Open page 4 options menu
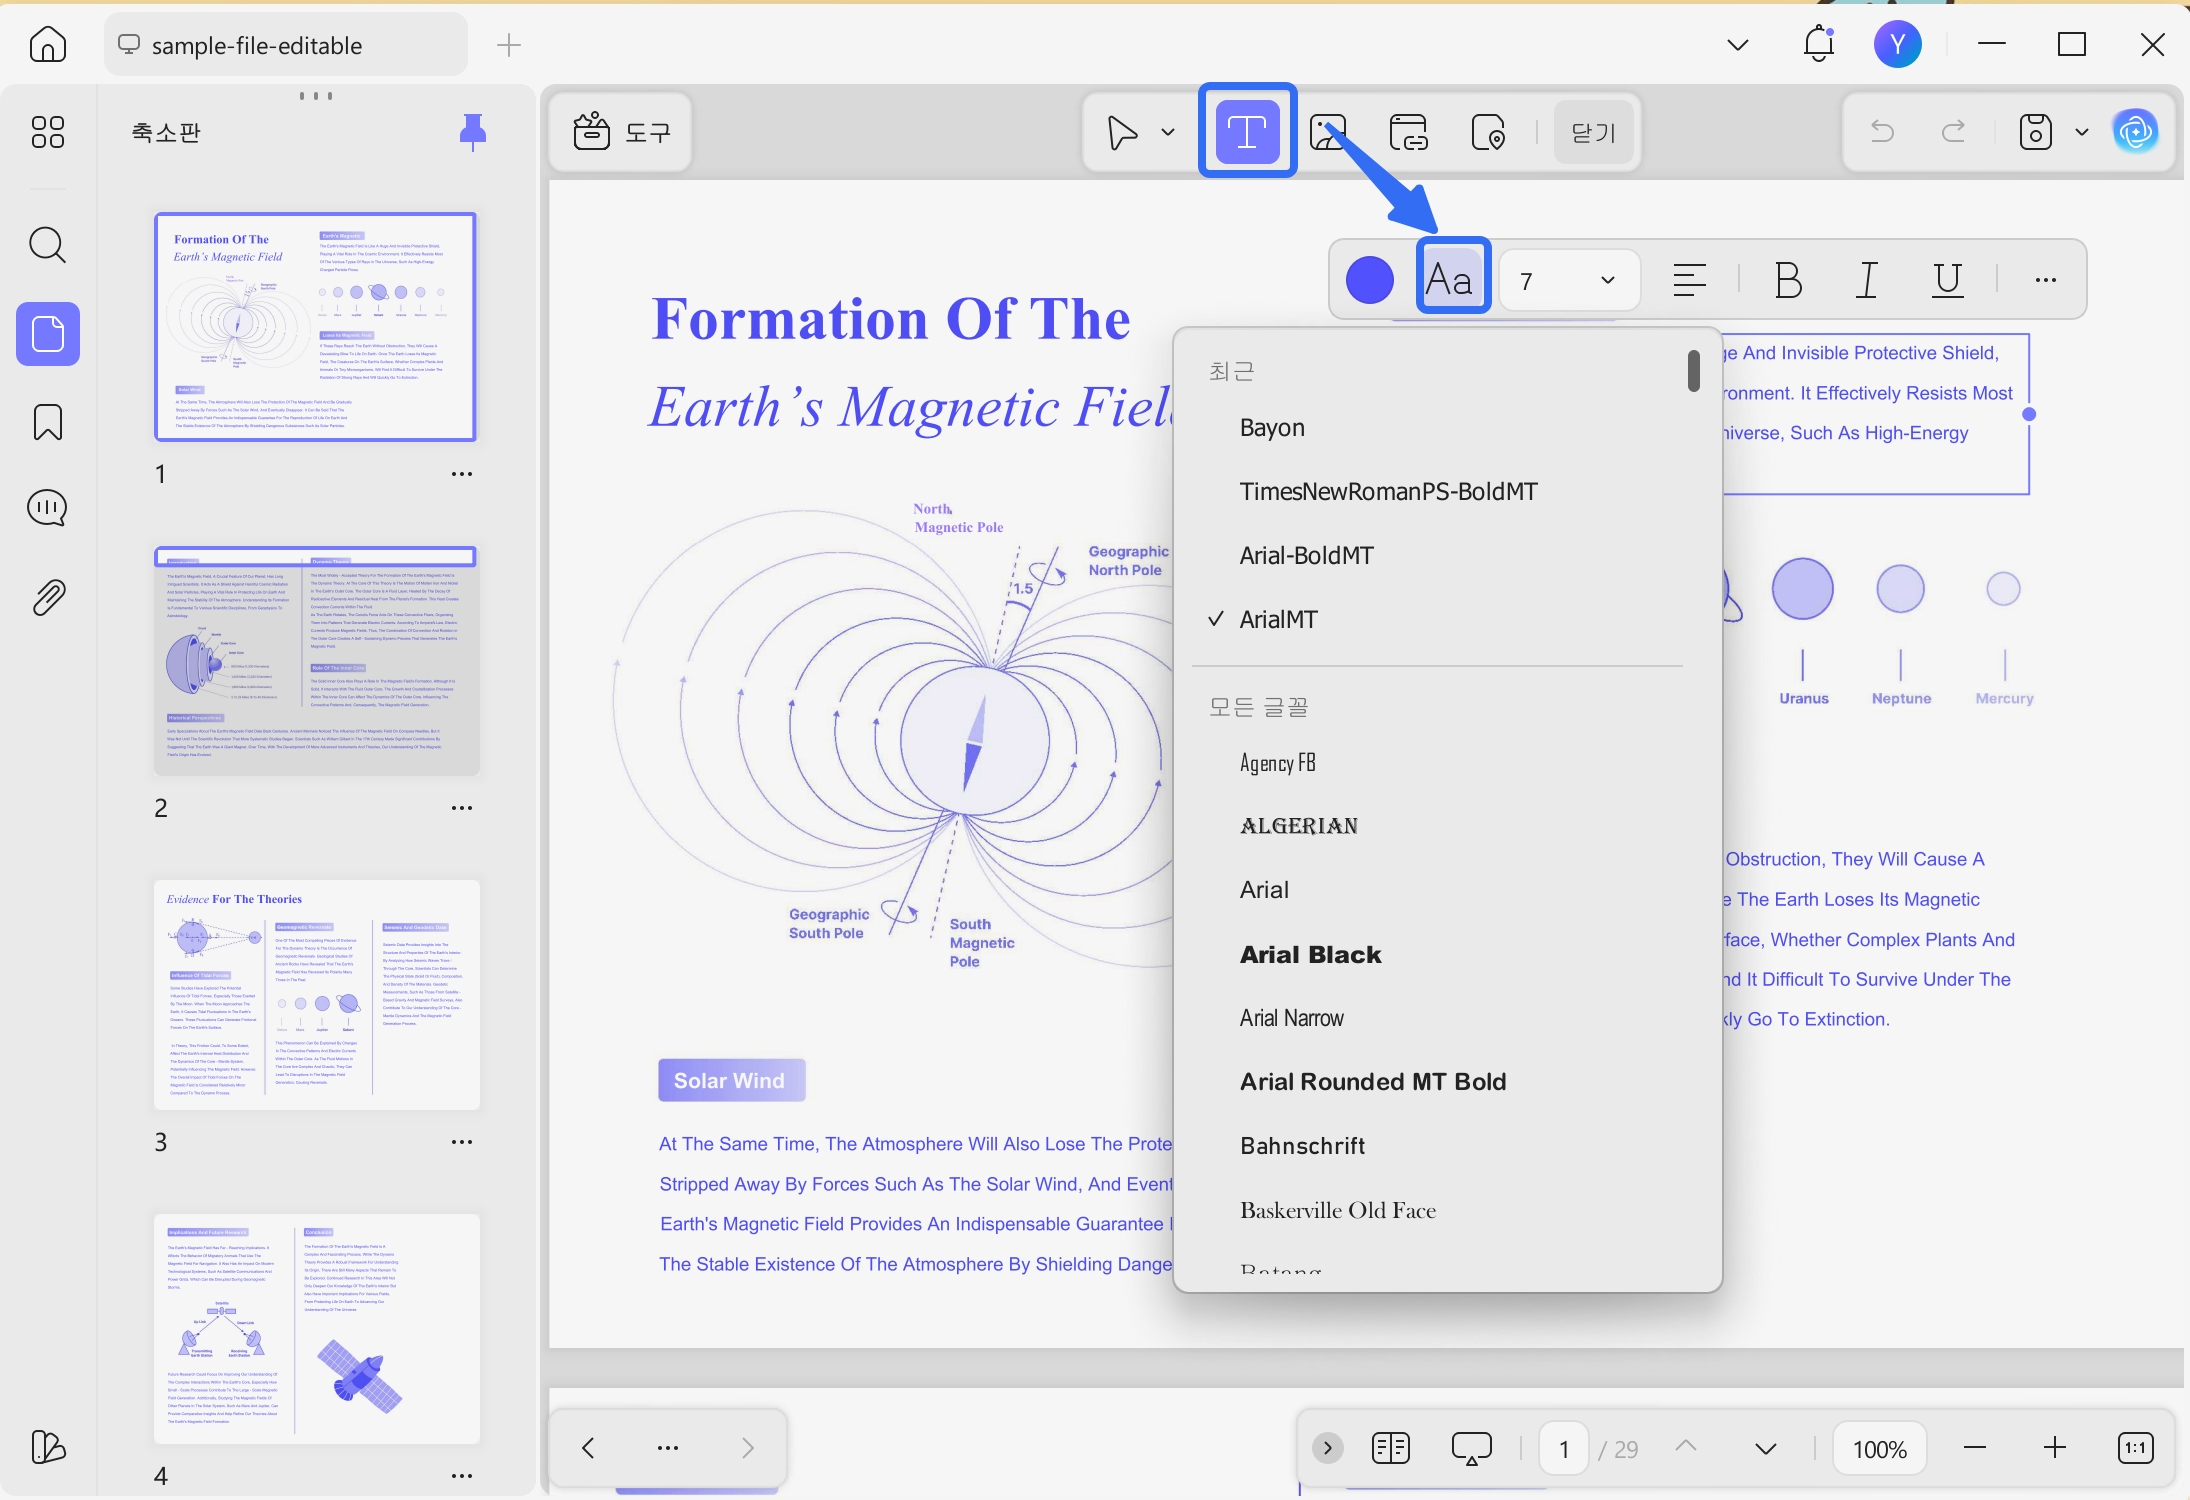Image resolution: width=2190 pixels, height=1500 pixels. [462, 1476]
